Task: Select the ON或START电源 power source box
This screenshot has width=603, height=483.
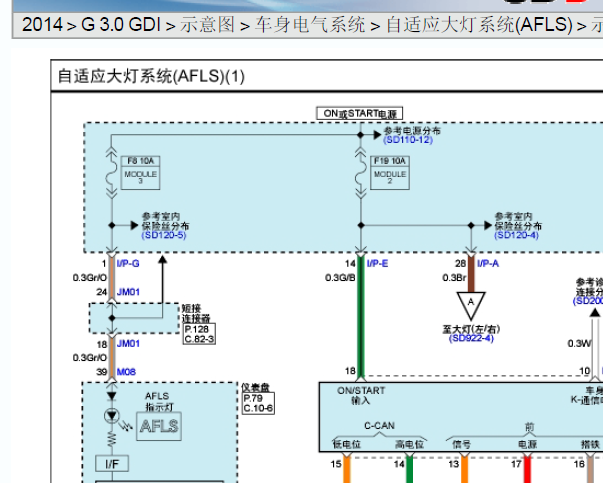Action: pyautogui.click(x=360, y=114)
